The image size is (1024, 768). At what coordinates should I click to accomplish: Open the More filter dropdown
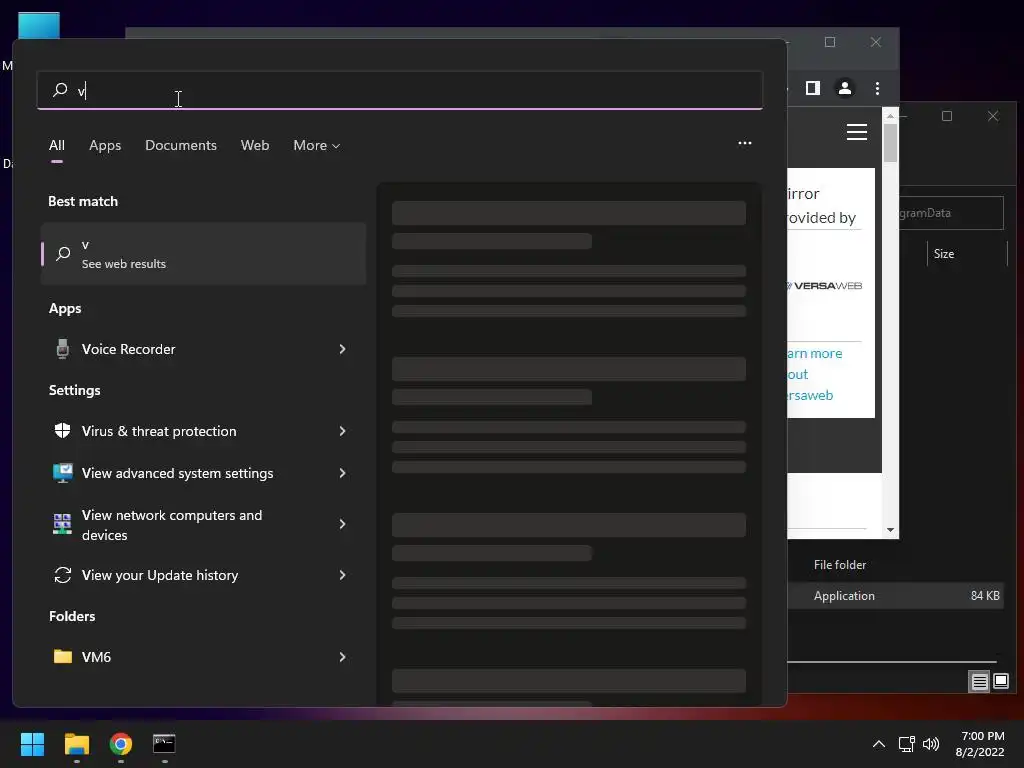click(317, 145)
